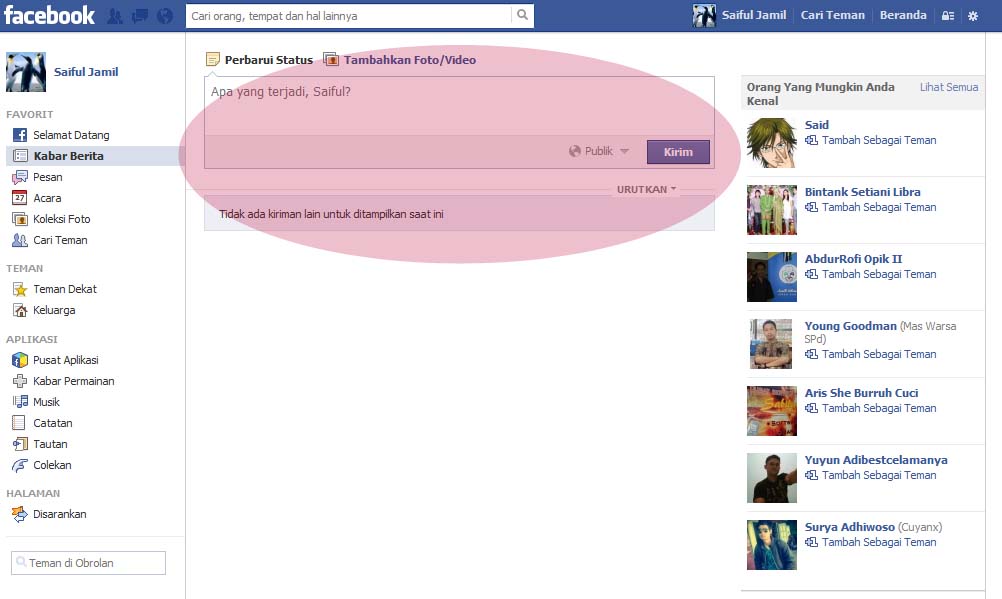Viewport: 1002px width, 599px height.
Task: Open the notifications globe icon
Action: 165,16
